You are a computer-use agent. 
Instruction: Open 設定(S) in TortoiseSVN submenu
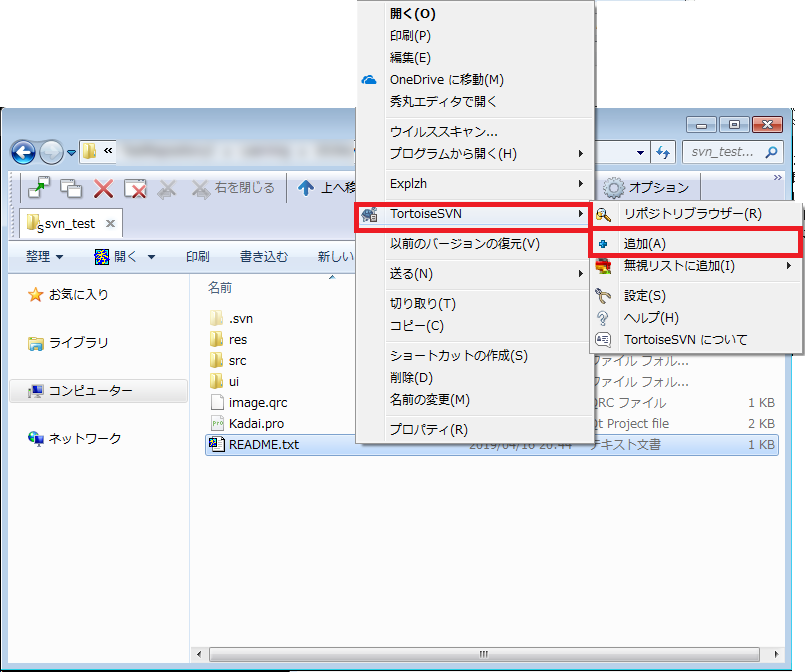tap(696, 296)
